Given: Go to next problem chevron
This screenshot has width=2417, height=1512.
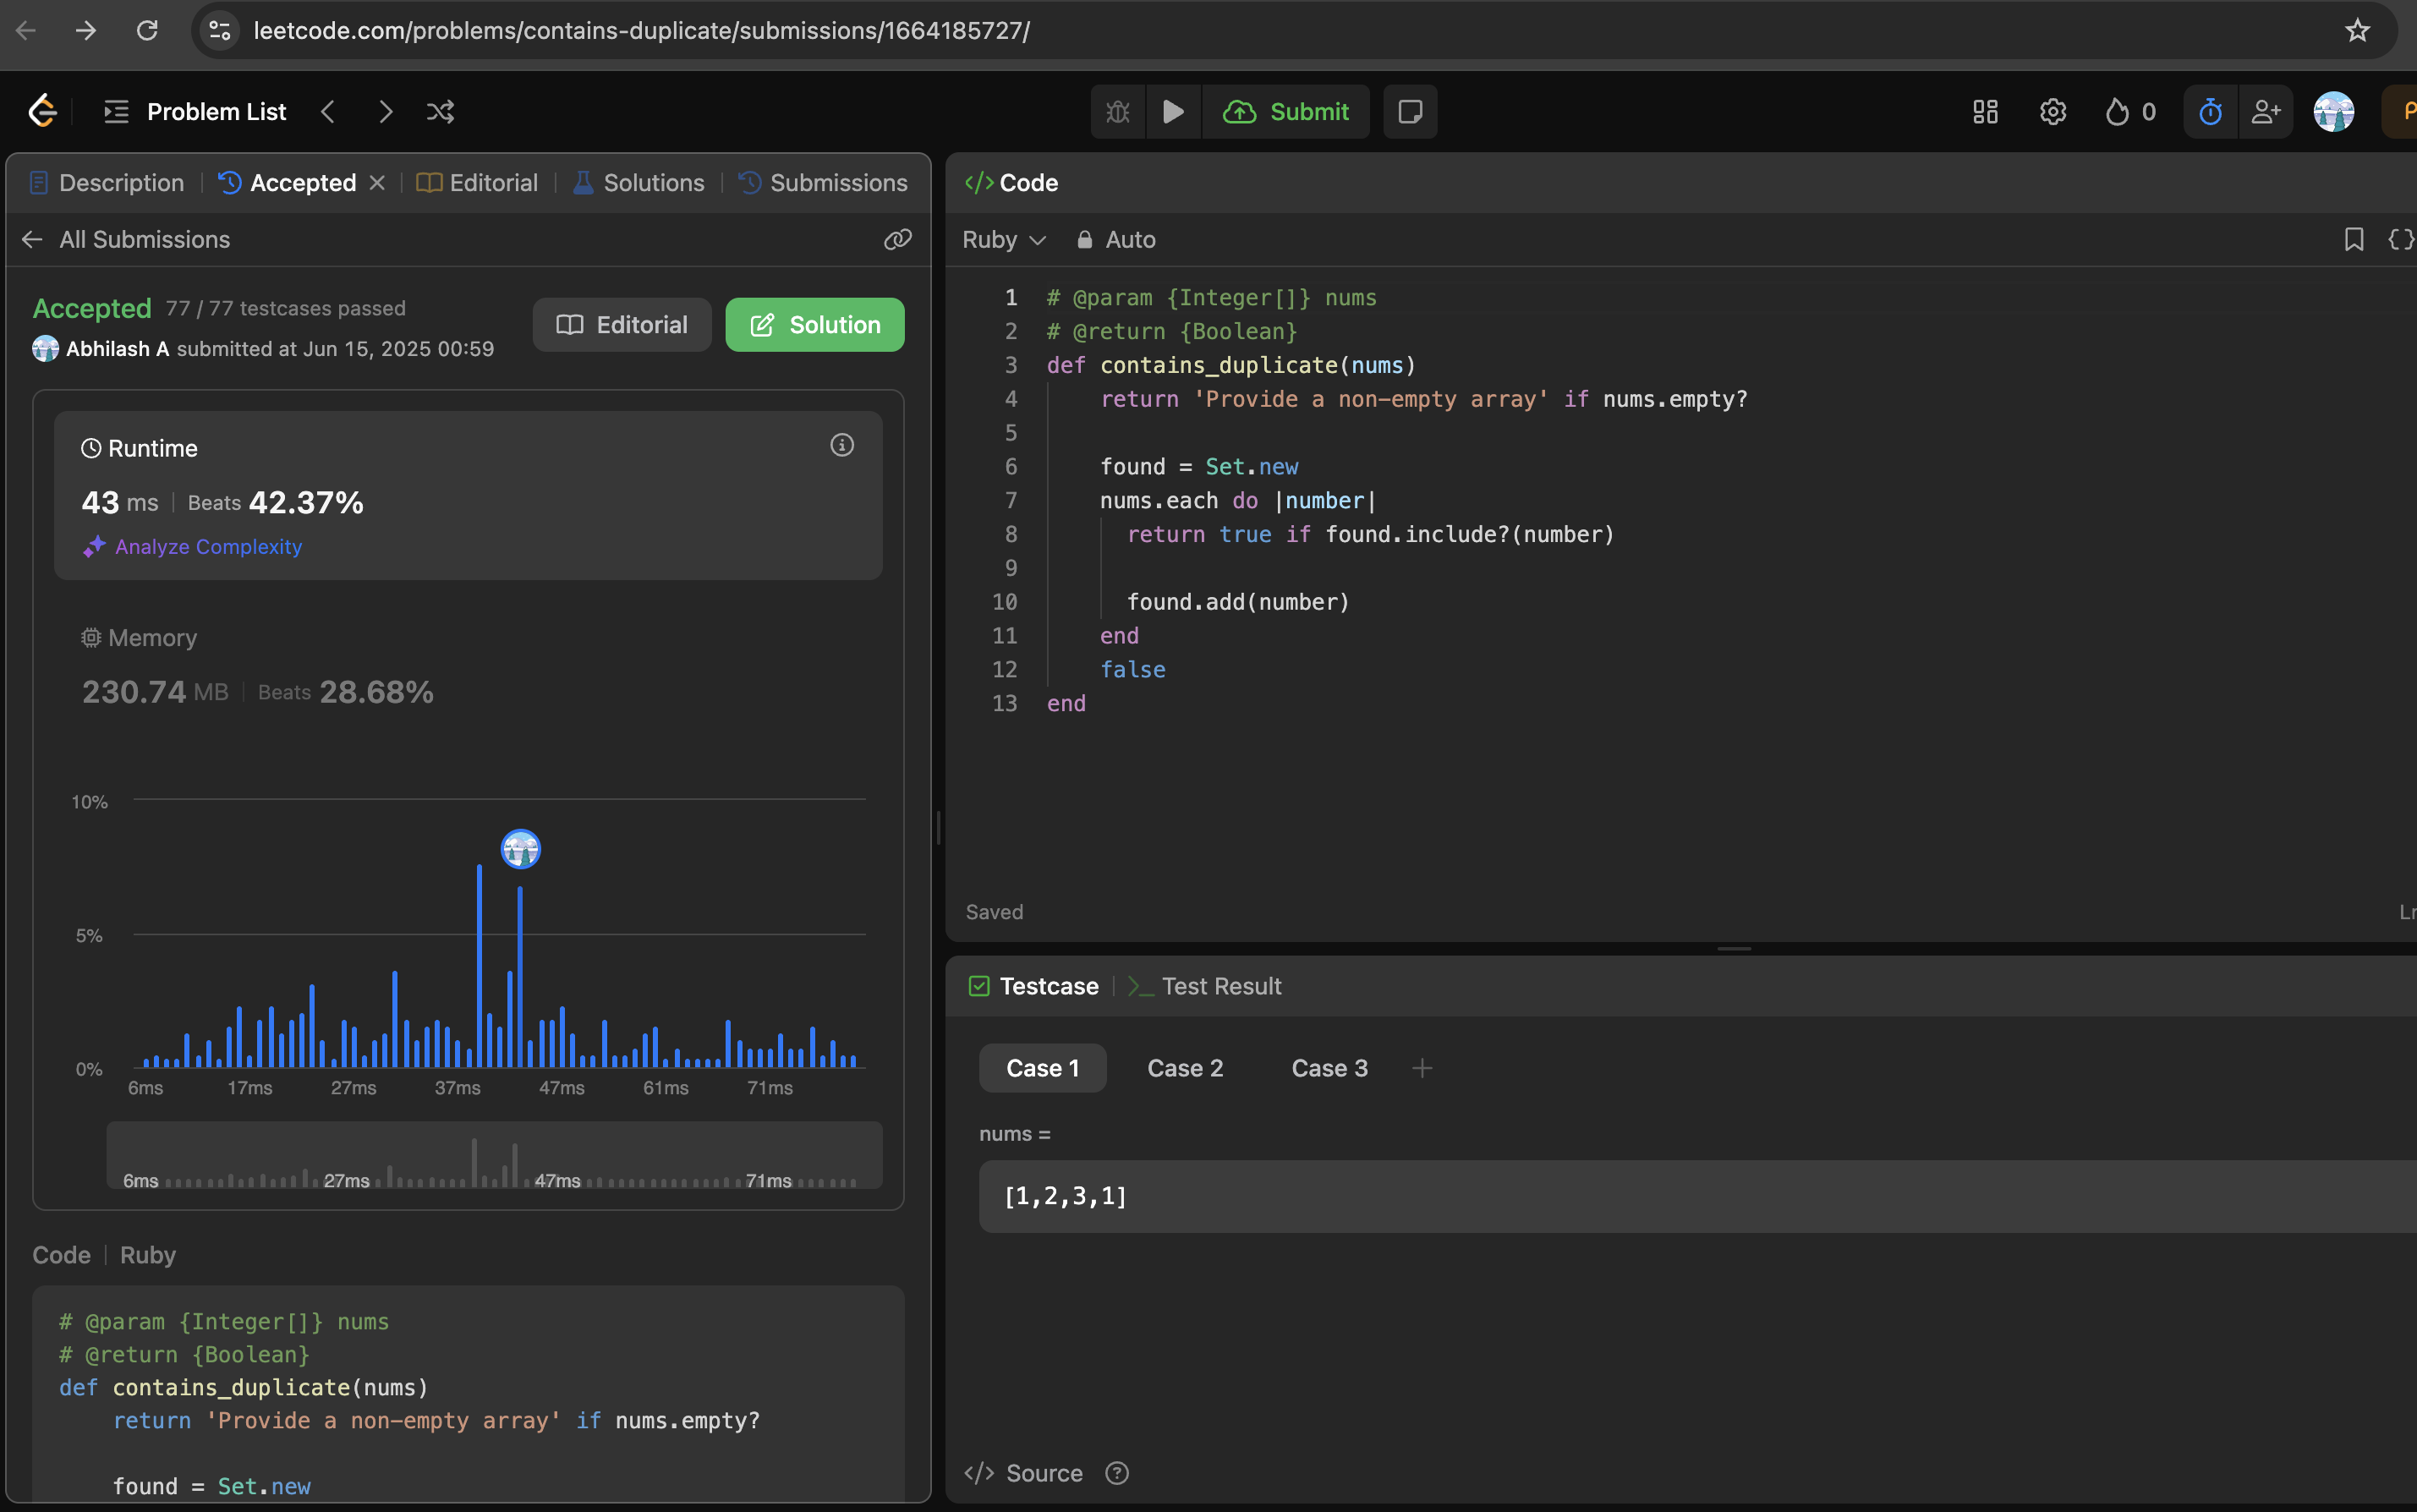Looking at the screenshot, I should (x=385, y=112).
